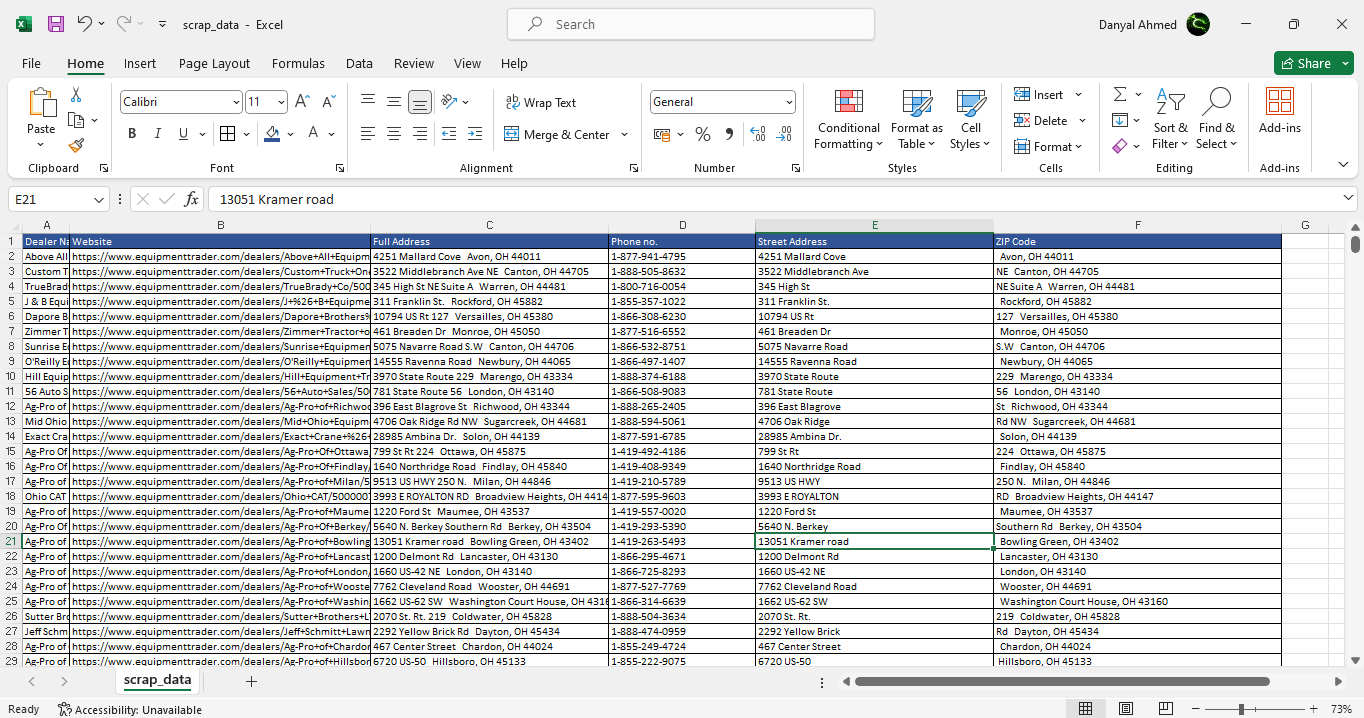Click the Undo arrow icon
Viewport: 1364px width, 718px height.
[x=85, y=24]
